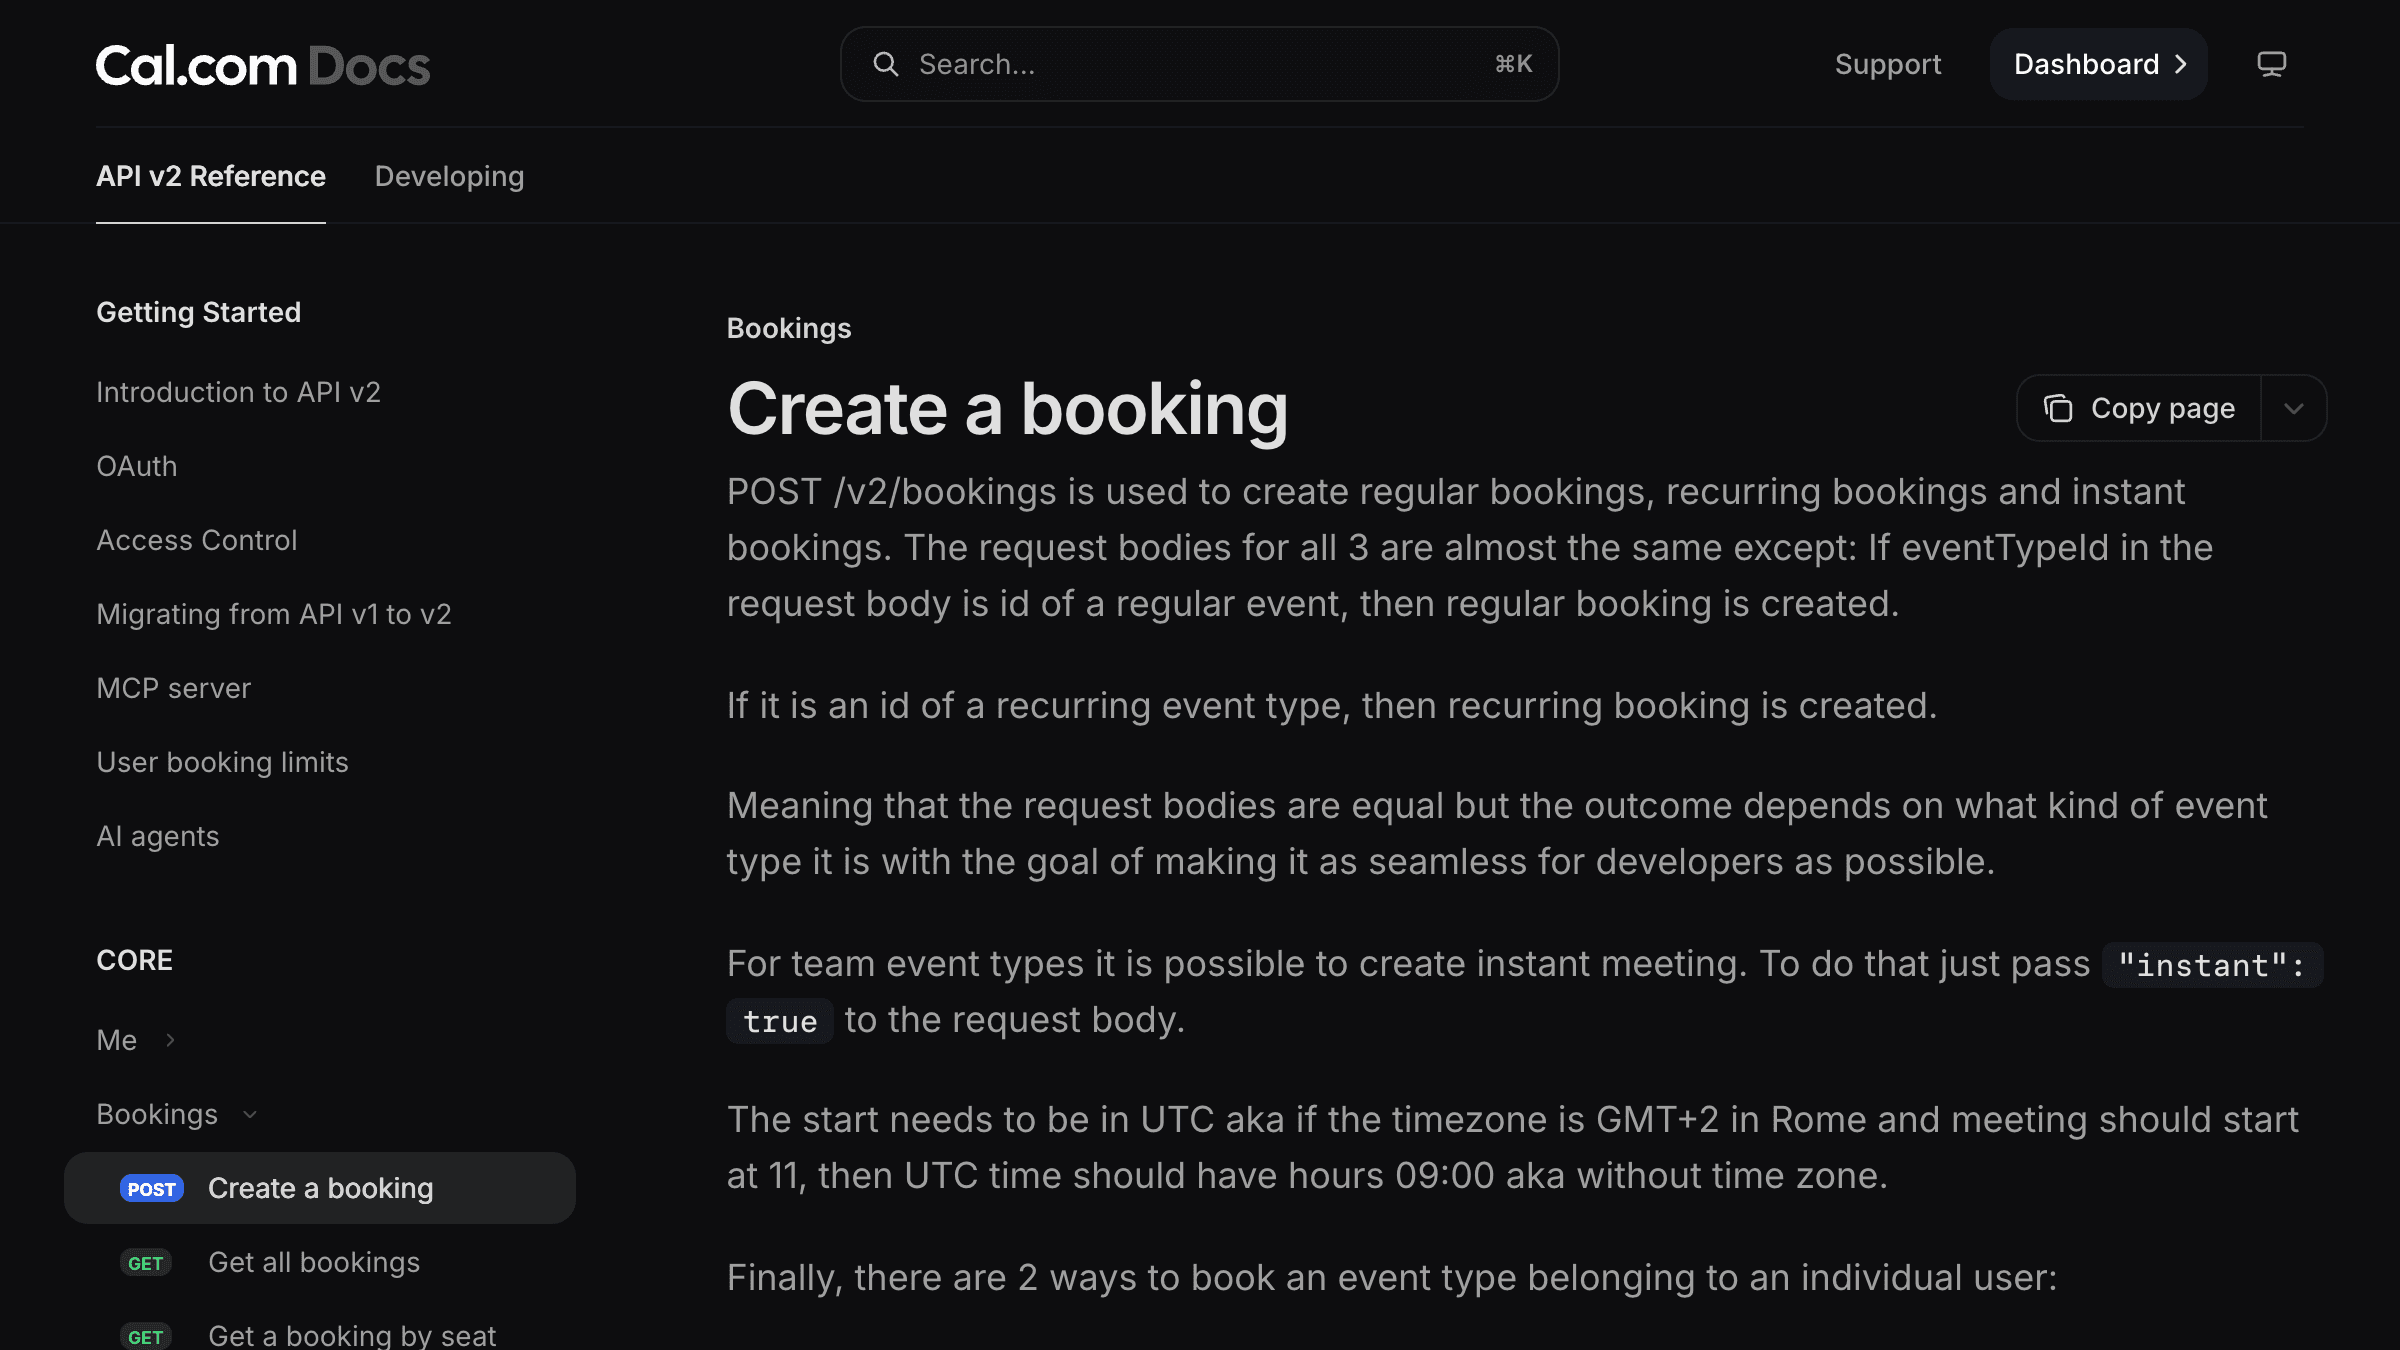
Task: Click the Dashboard arrow icon
Action: tap(2181, 64)
